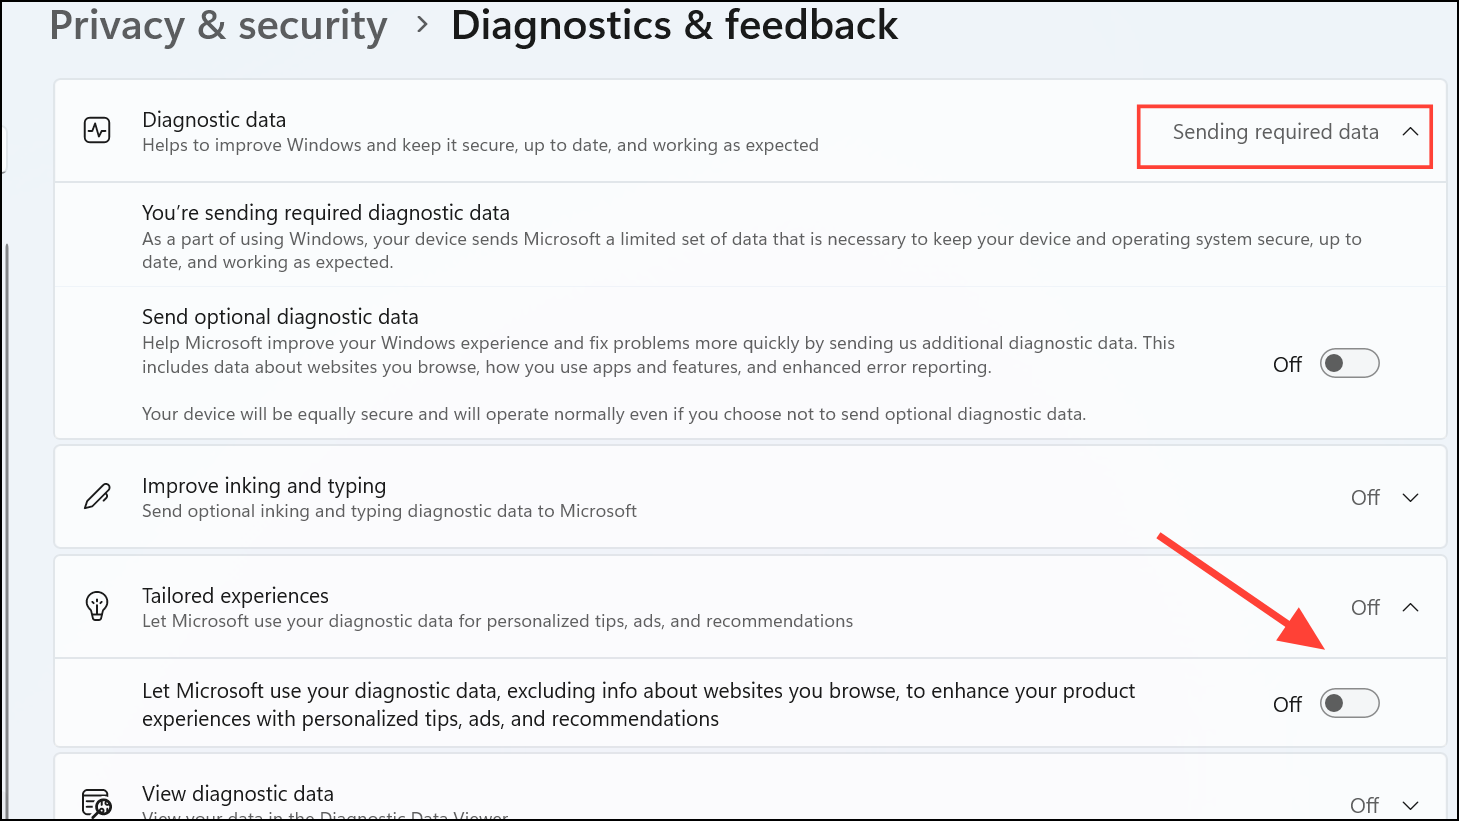Image resolution: width=1459 pixels, height=821 pixels.
Task: Enable the Let Microsoft use your diagnostic data switch
Action: tap(1349, 703)
